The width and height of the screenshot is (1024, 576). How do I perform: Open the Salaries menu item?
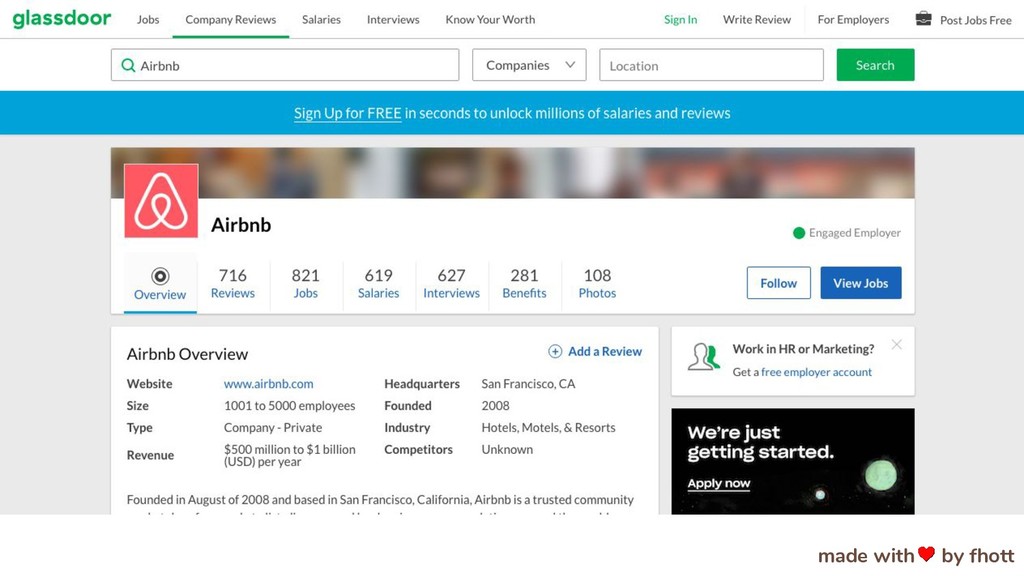321,20
